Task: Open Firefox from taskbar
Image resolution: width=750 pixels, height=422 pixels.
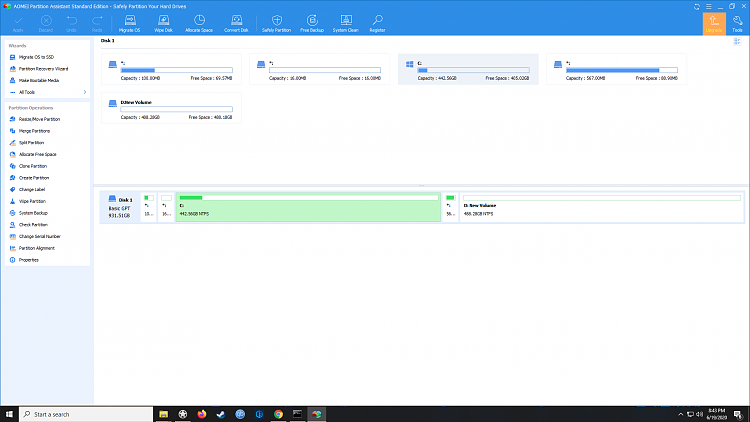Action: pyautogui.click(x=202, y=414)
